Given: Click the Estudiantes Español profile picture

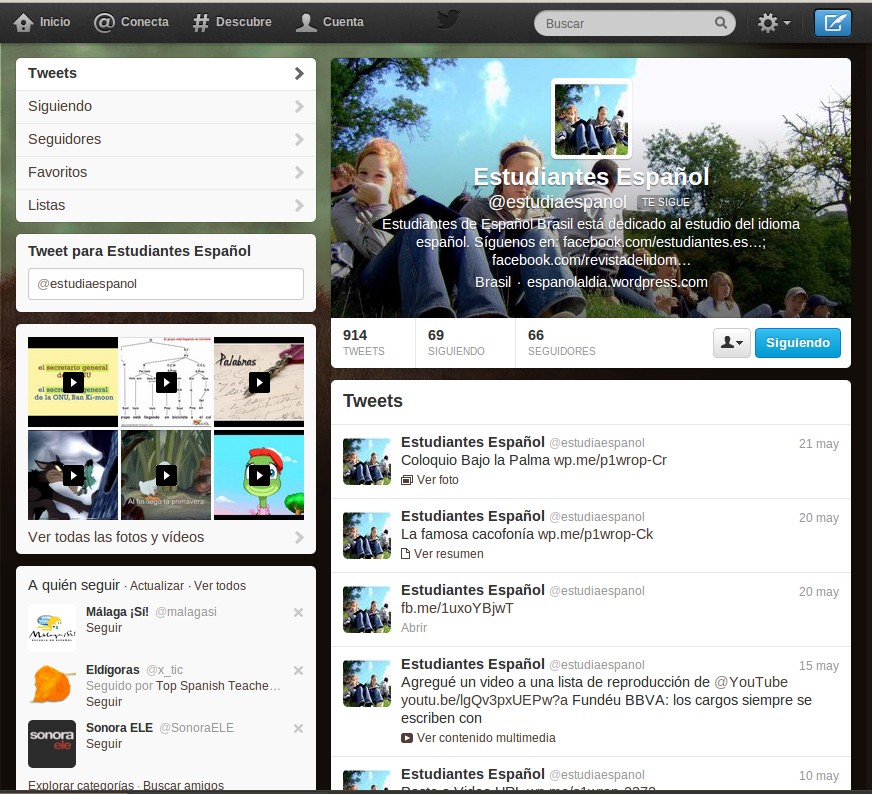Looking at the screenshot, I should coord(591,119).
